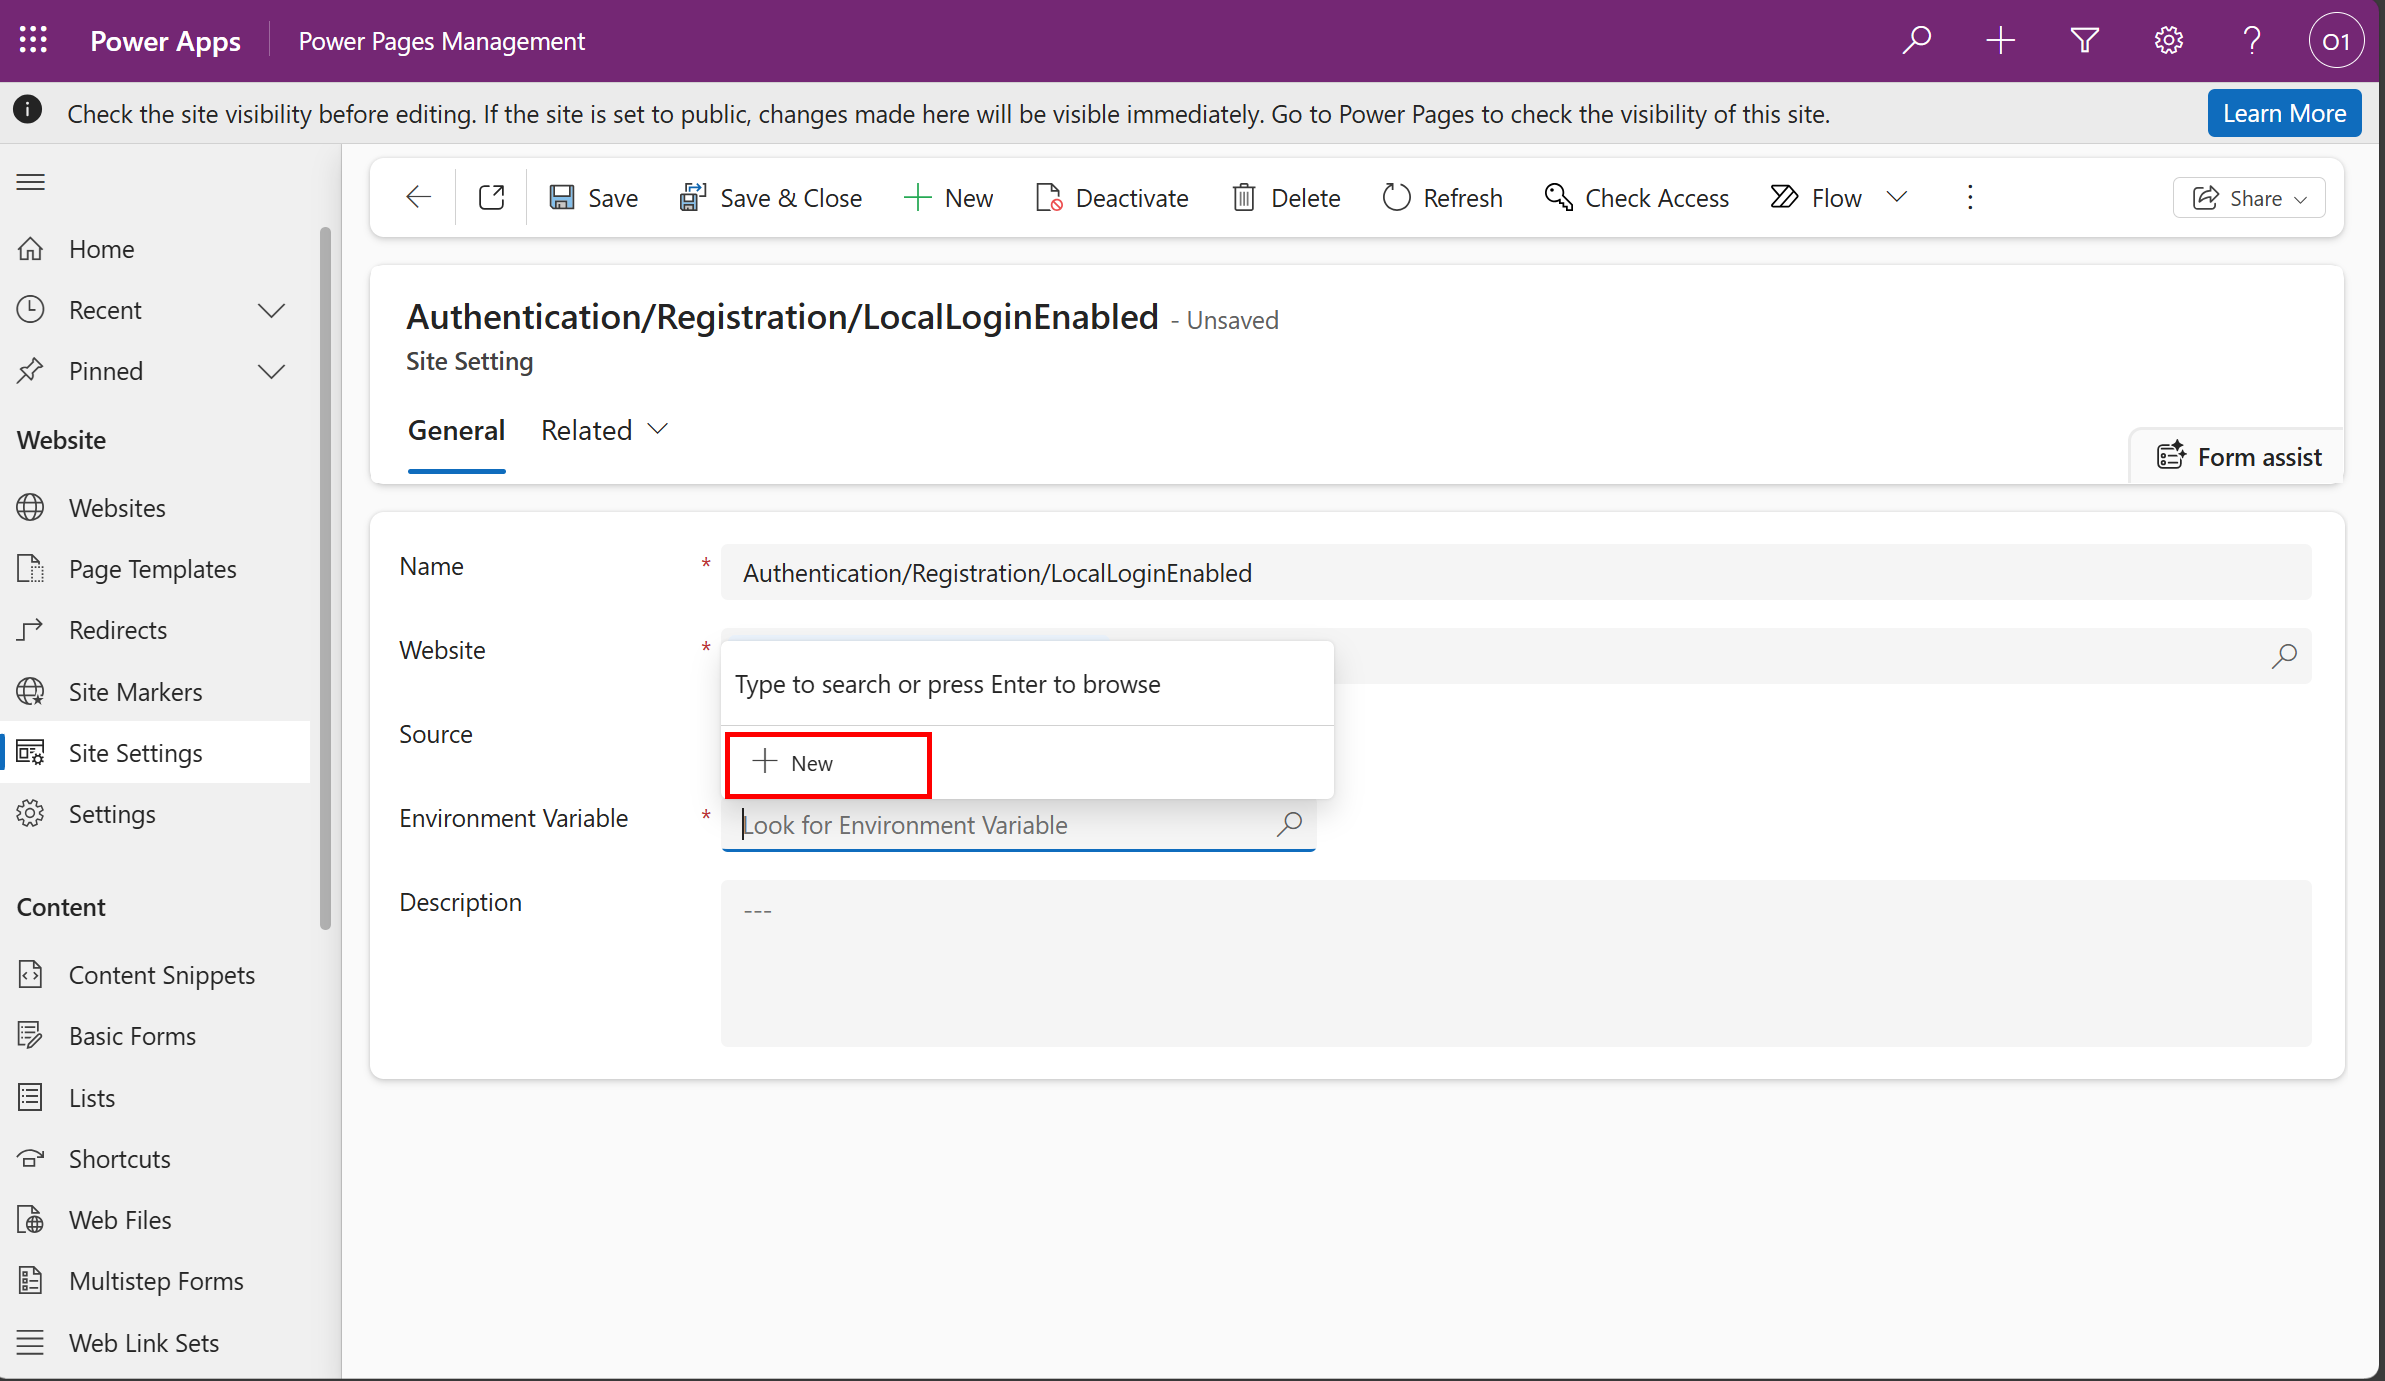This screenshot has height=1381, width=2385.
Task: Click the Form assist panel toggle
Action: [2240, 456]
